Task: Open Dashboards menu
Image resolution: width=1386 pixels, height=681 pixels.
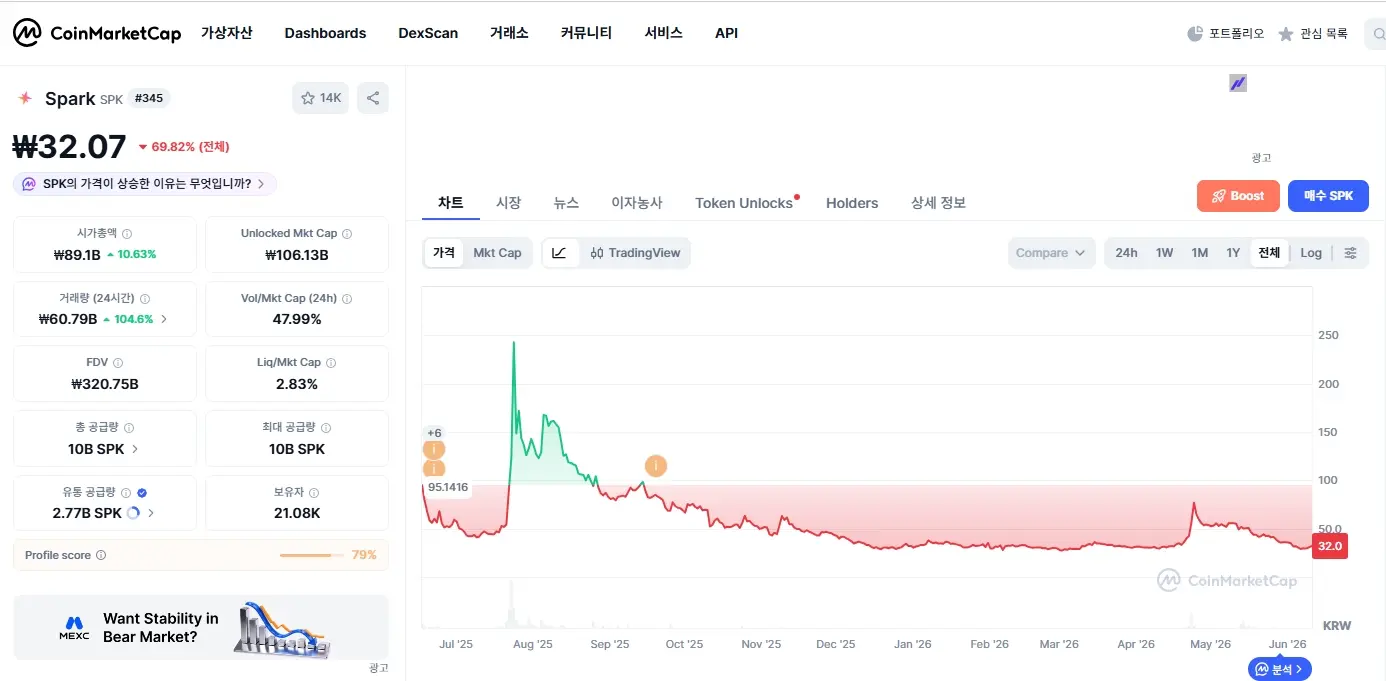Action: [x=325, y=33]
